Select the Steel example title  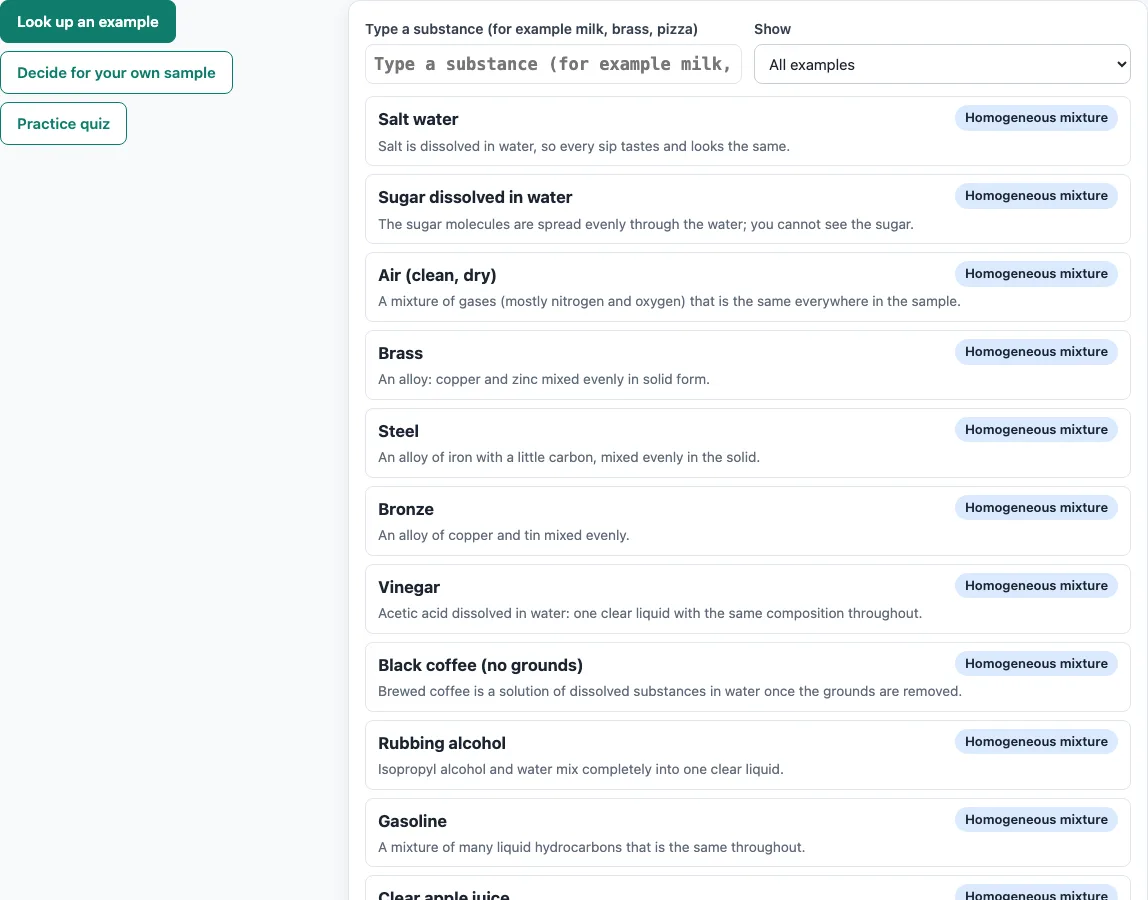[398, 431]
